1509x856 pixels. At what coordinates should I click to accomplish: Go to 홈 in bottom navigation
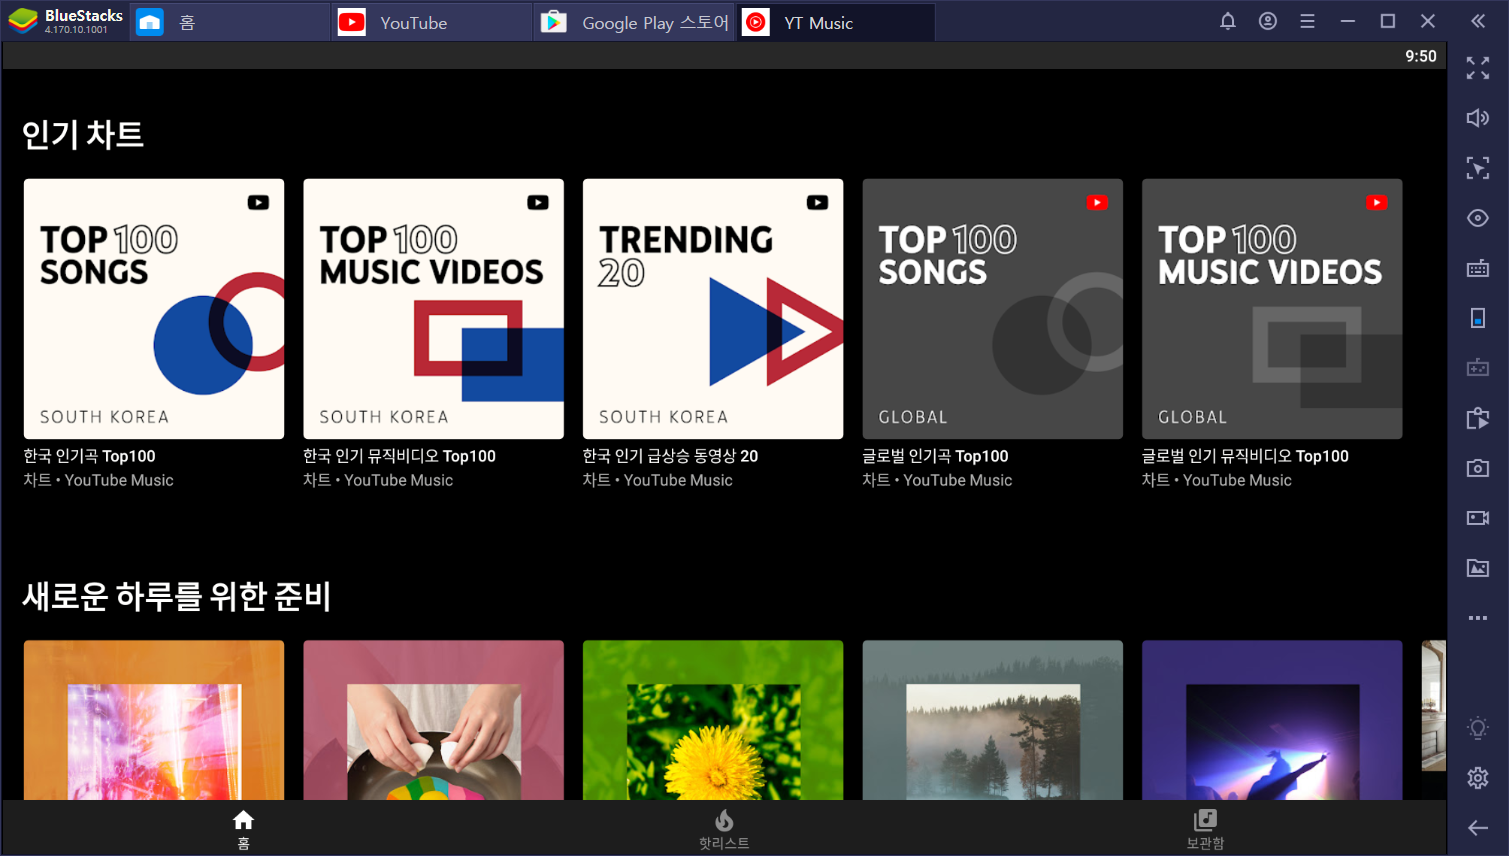243,829
